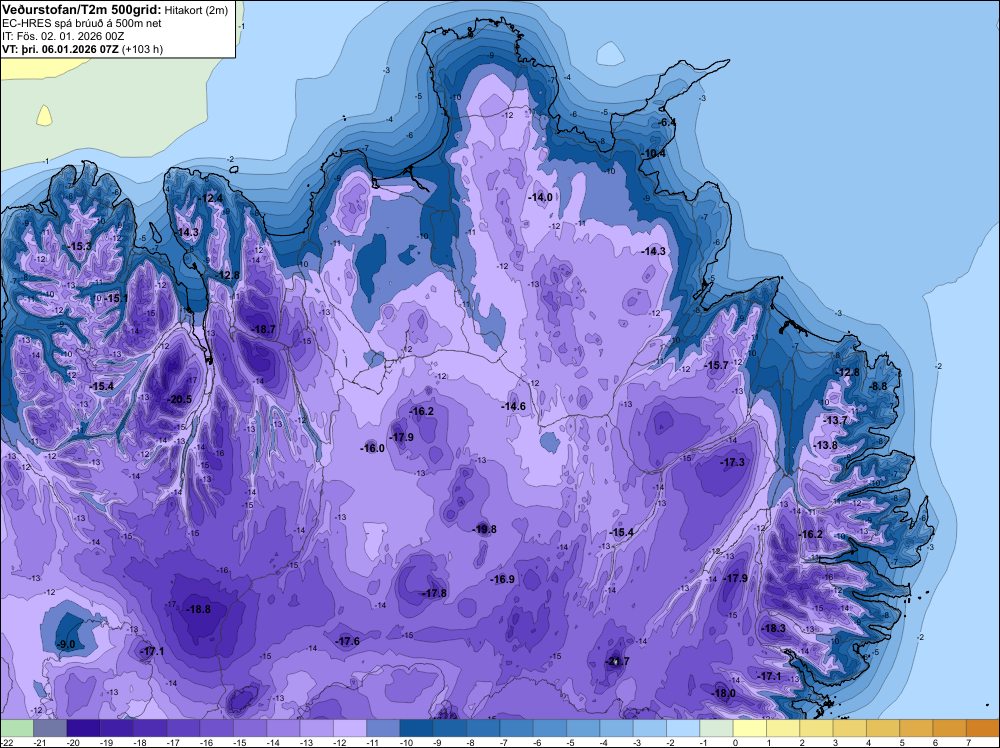1000x748 pixels.
Task: Select the -14.0 temperature value
Action: (x=540, y=198)
